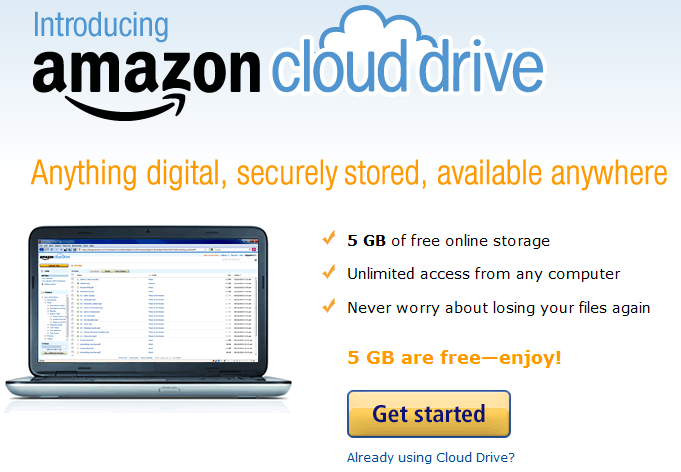Click the storage usage bar on laptop

click(x=54, y=347)
